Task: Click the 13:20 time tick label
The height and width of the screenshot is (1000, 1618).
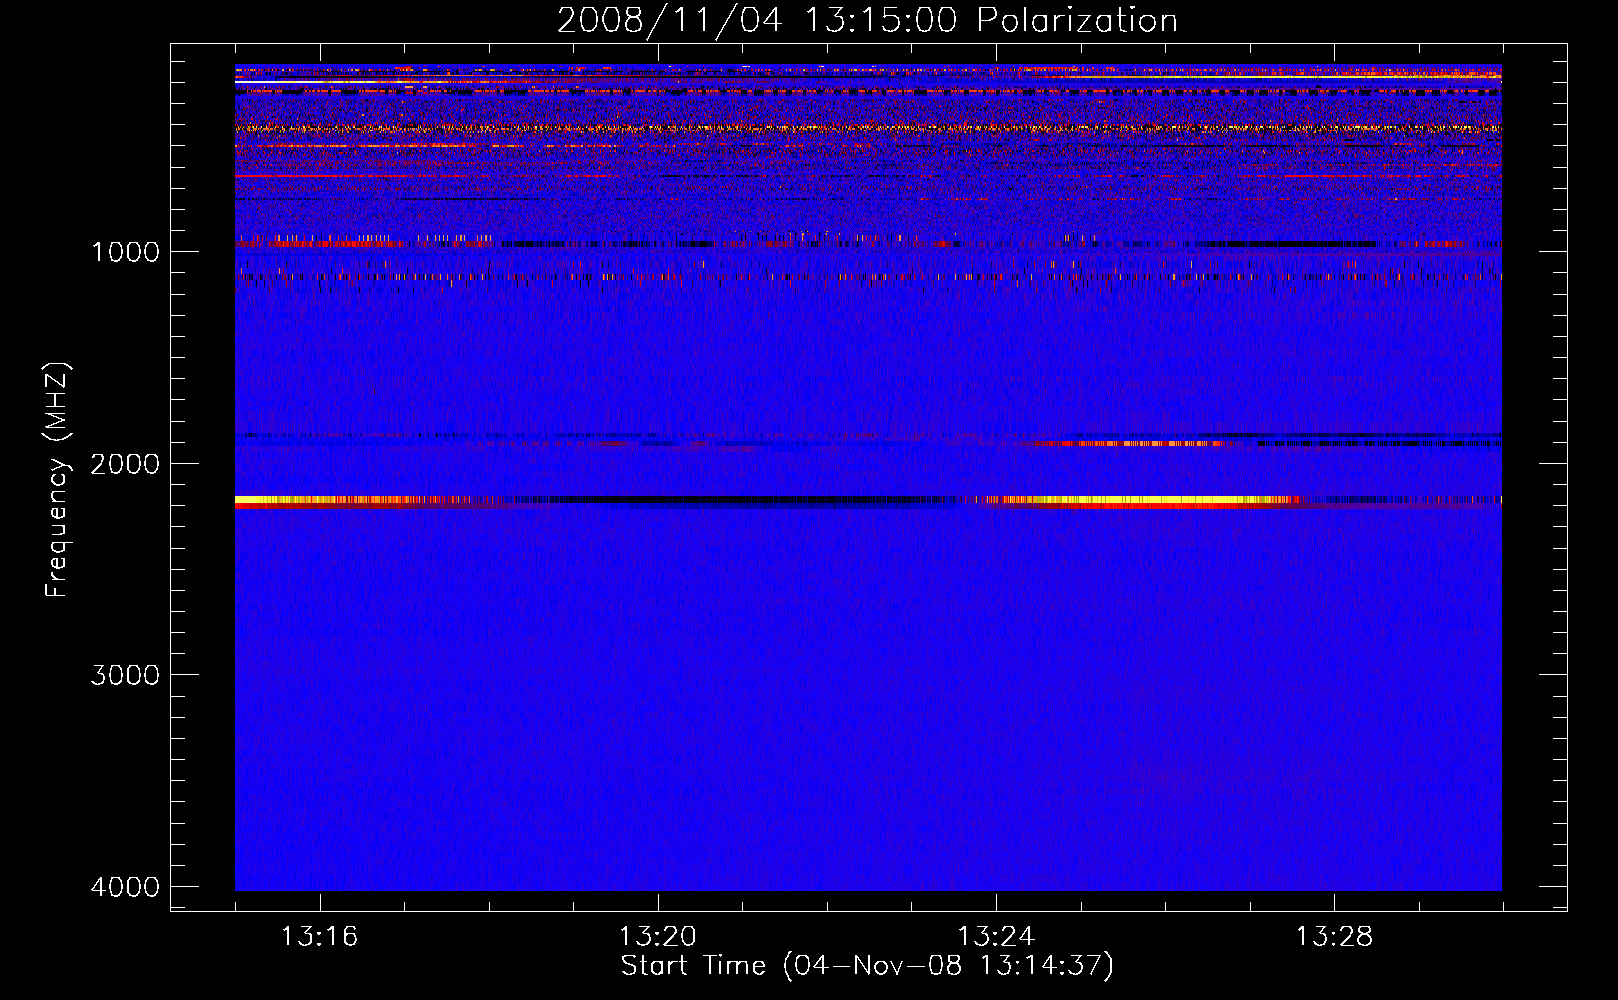Action: pyautogui.click(x=657, y=937)
